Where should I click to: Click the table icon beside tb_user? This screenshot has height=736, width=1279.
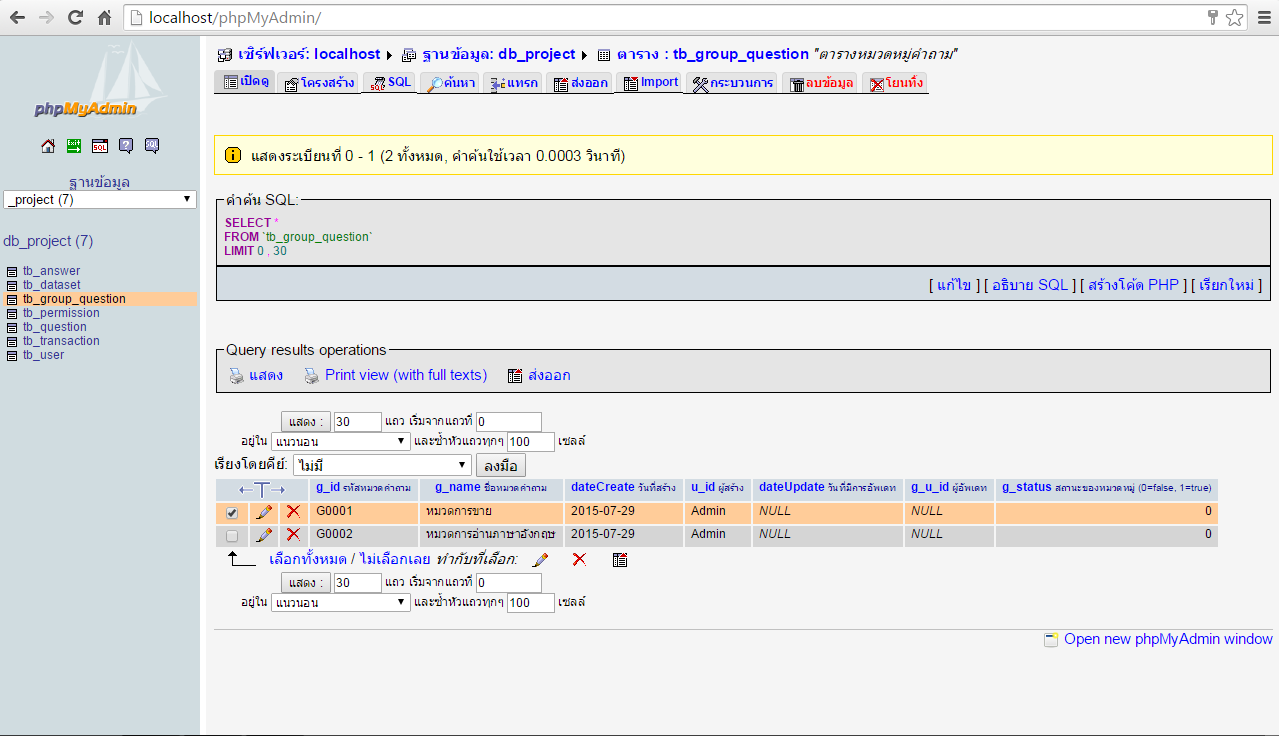(12, 355)
